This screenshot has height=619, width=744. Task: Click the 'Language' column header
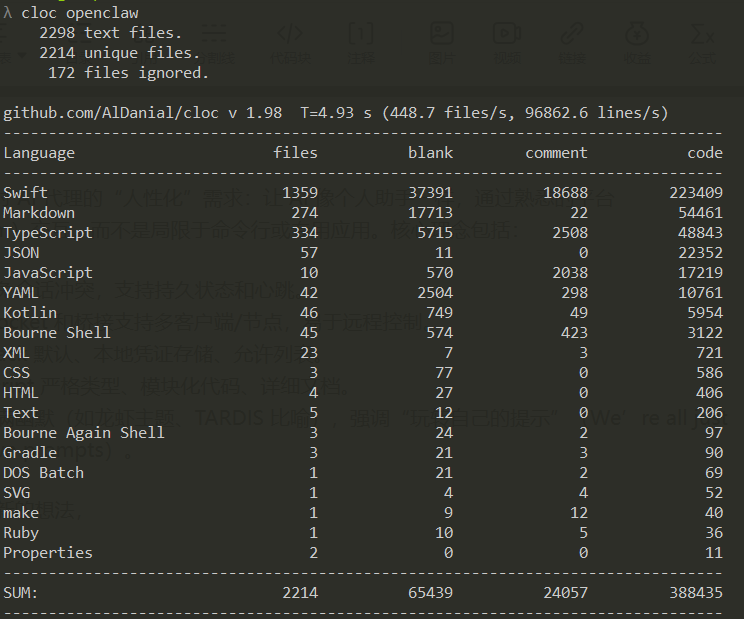click(39, 153)
